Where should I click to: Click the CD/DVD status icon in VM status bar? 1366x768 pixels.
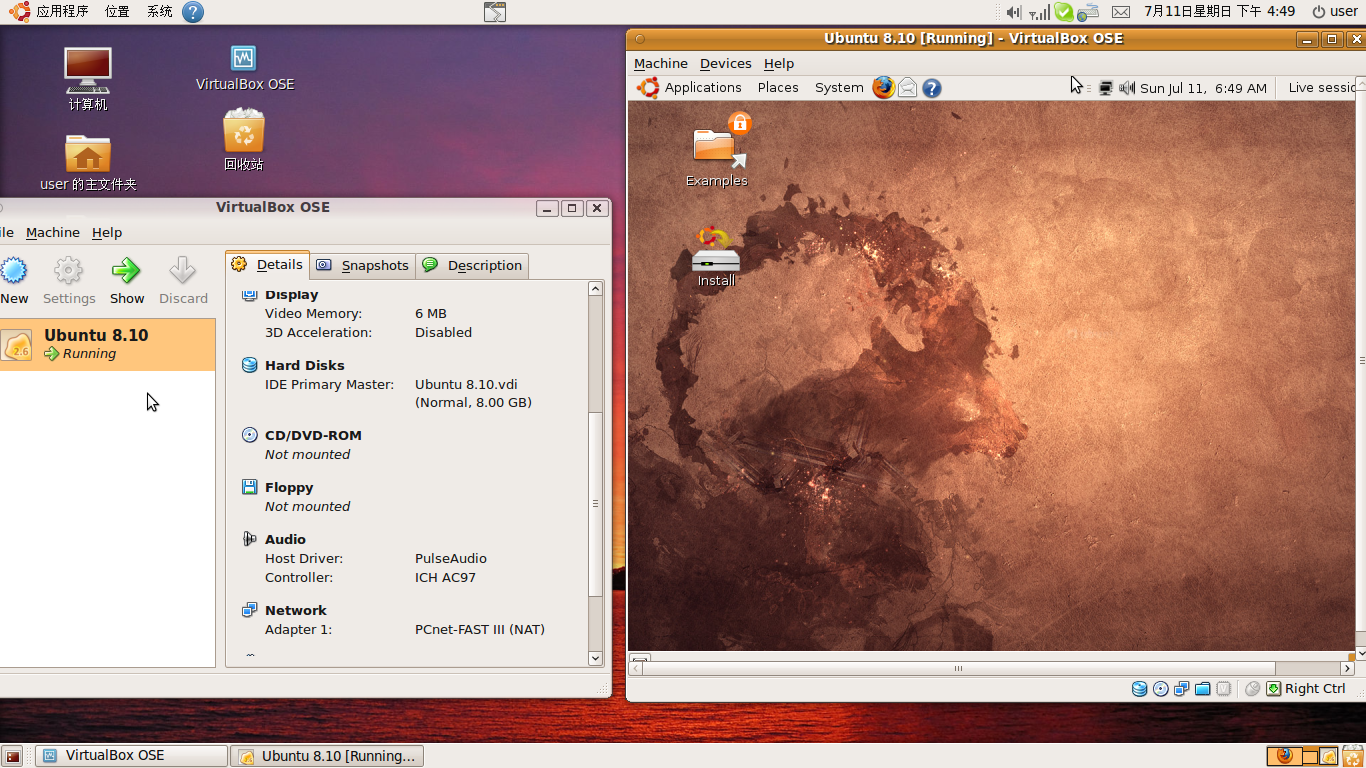[x=1159, y=689]
